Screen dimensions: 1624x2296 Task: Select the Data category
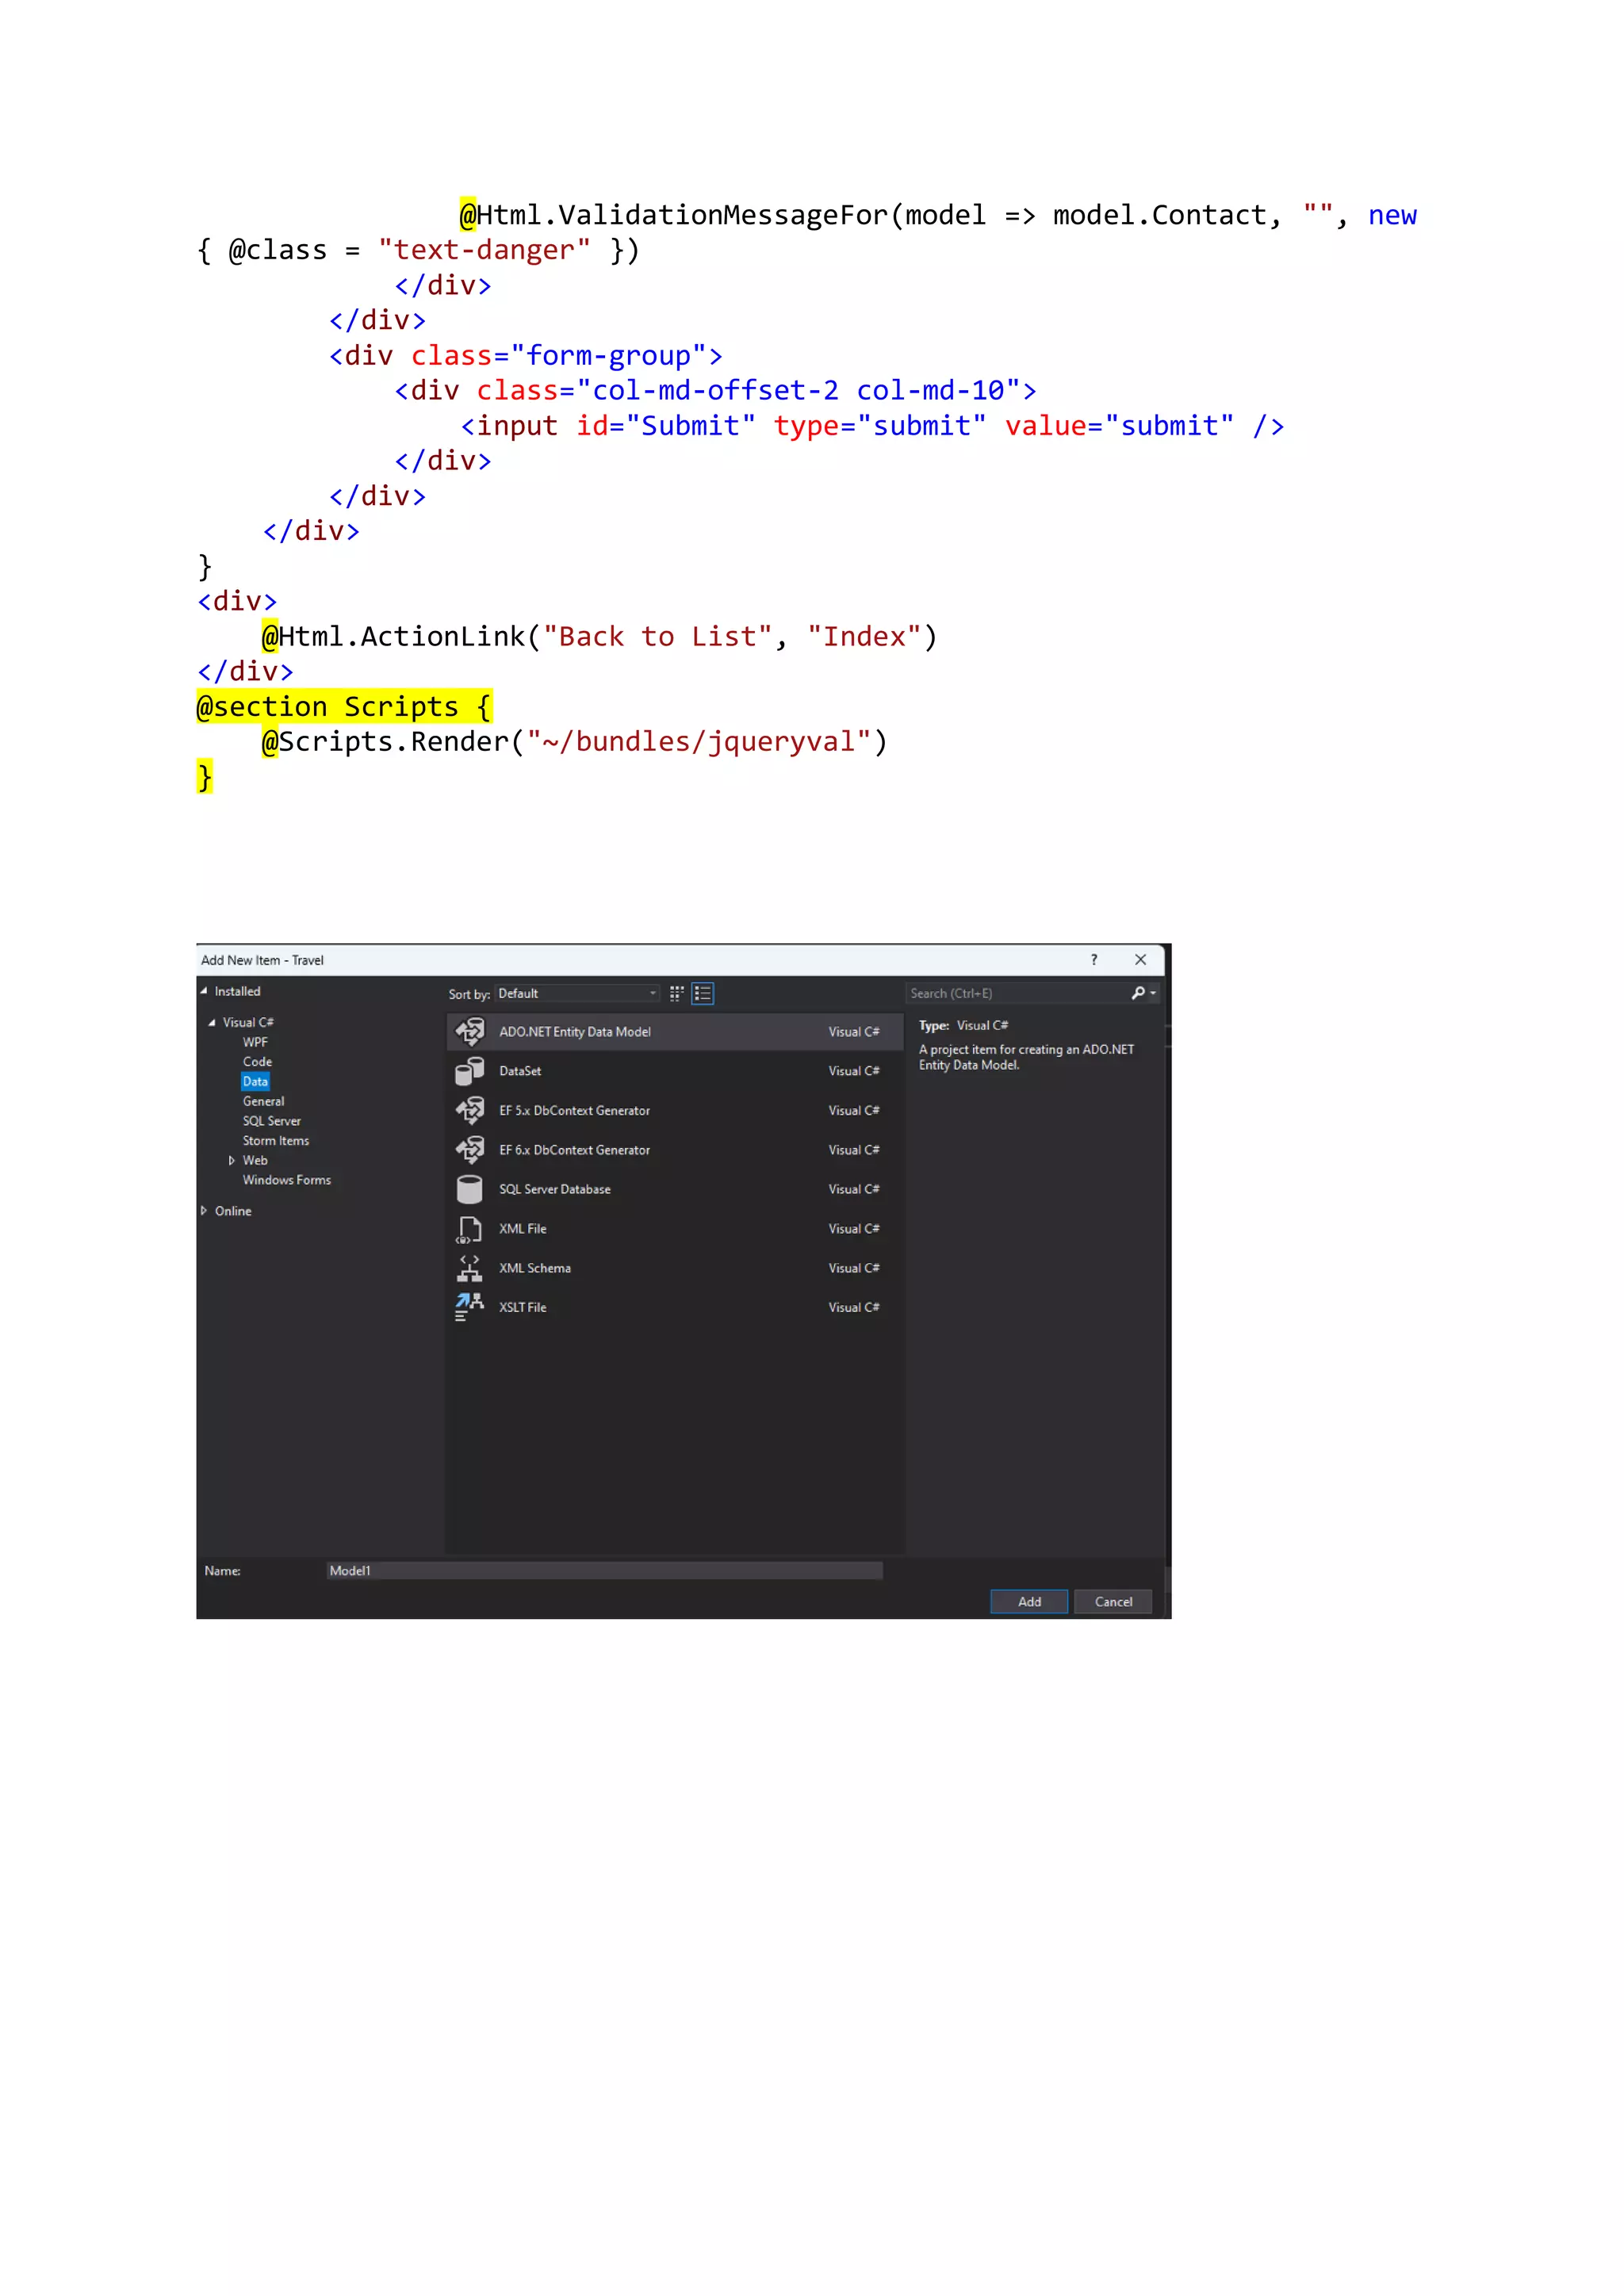(x=255, y=1081)
